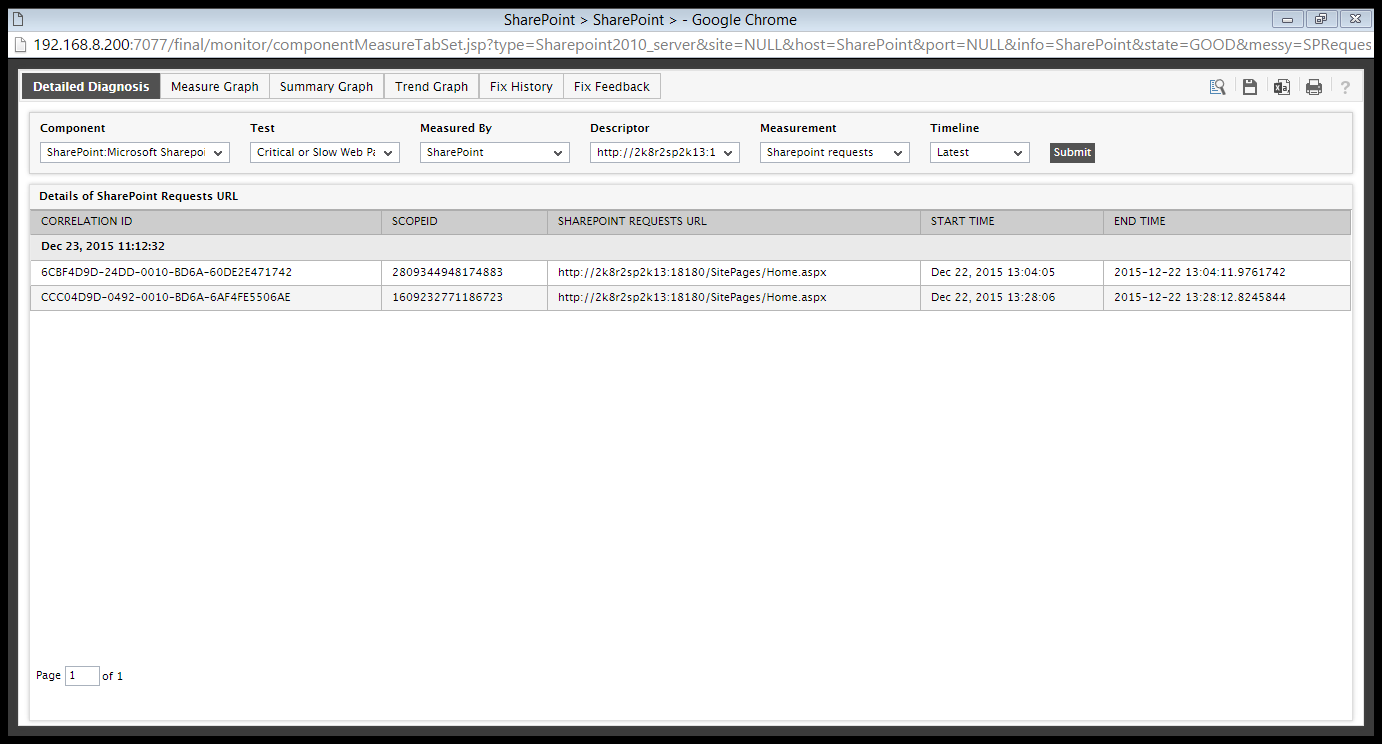Export data with the Excel icon
This screenshot has height=744, width=1382.
(x=1281, y=87)
